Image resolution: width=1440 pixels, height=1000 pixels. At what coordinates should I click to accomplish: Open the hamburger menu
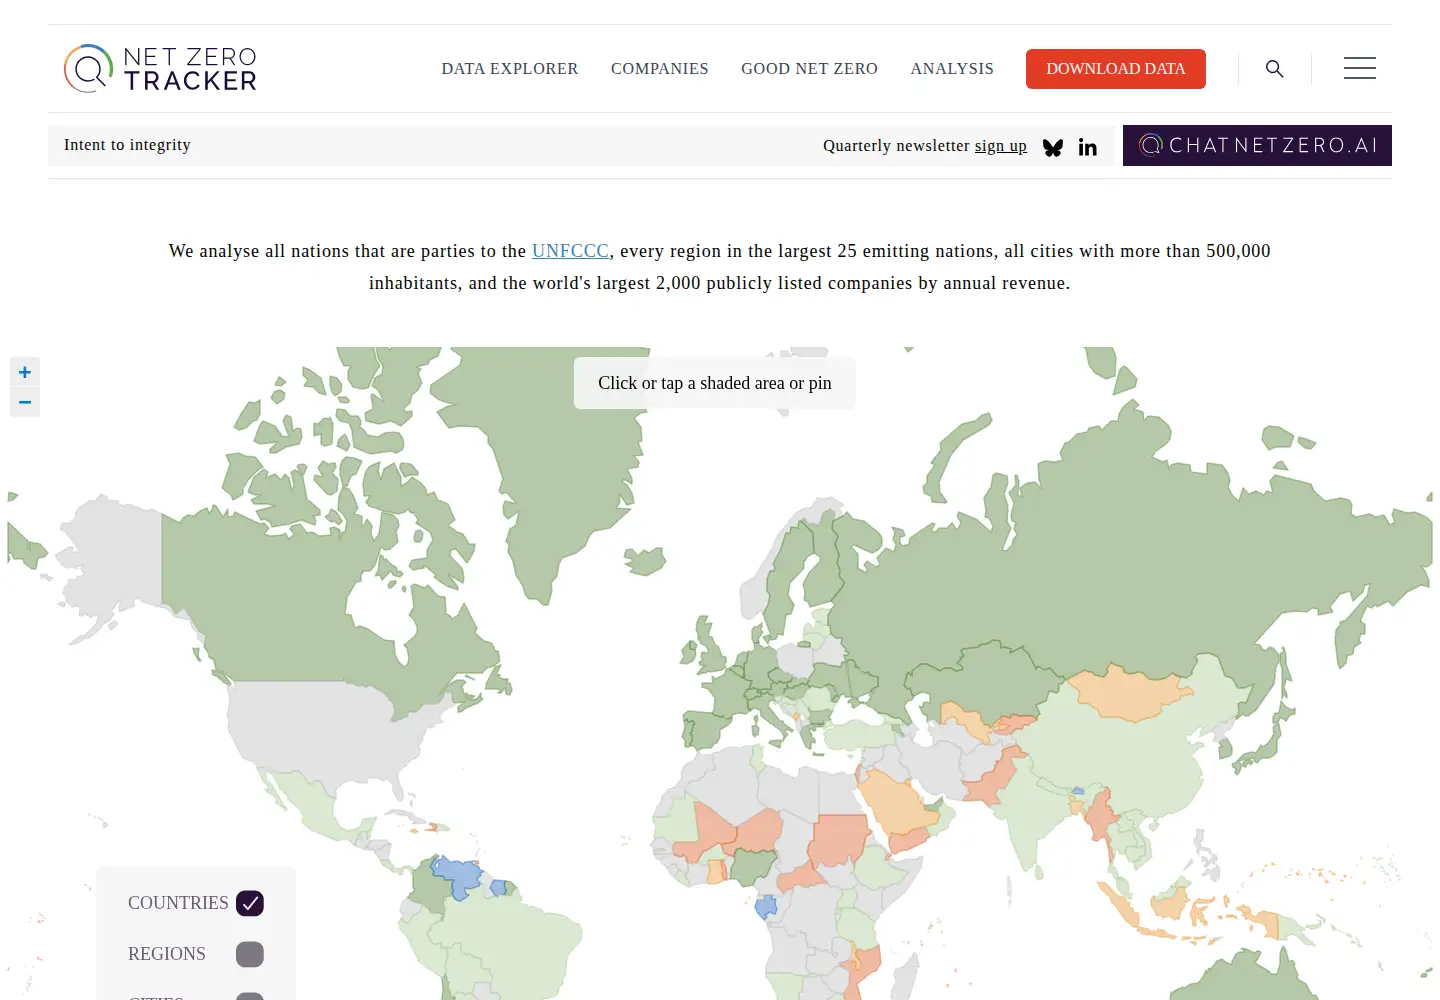coord(1359,68)
